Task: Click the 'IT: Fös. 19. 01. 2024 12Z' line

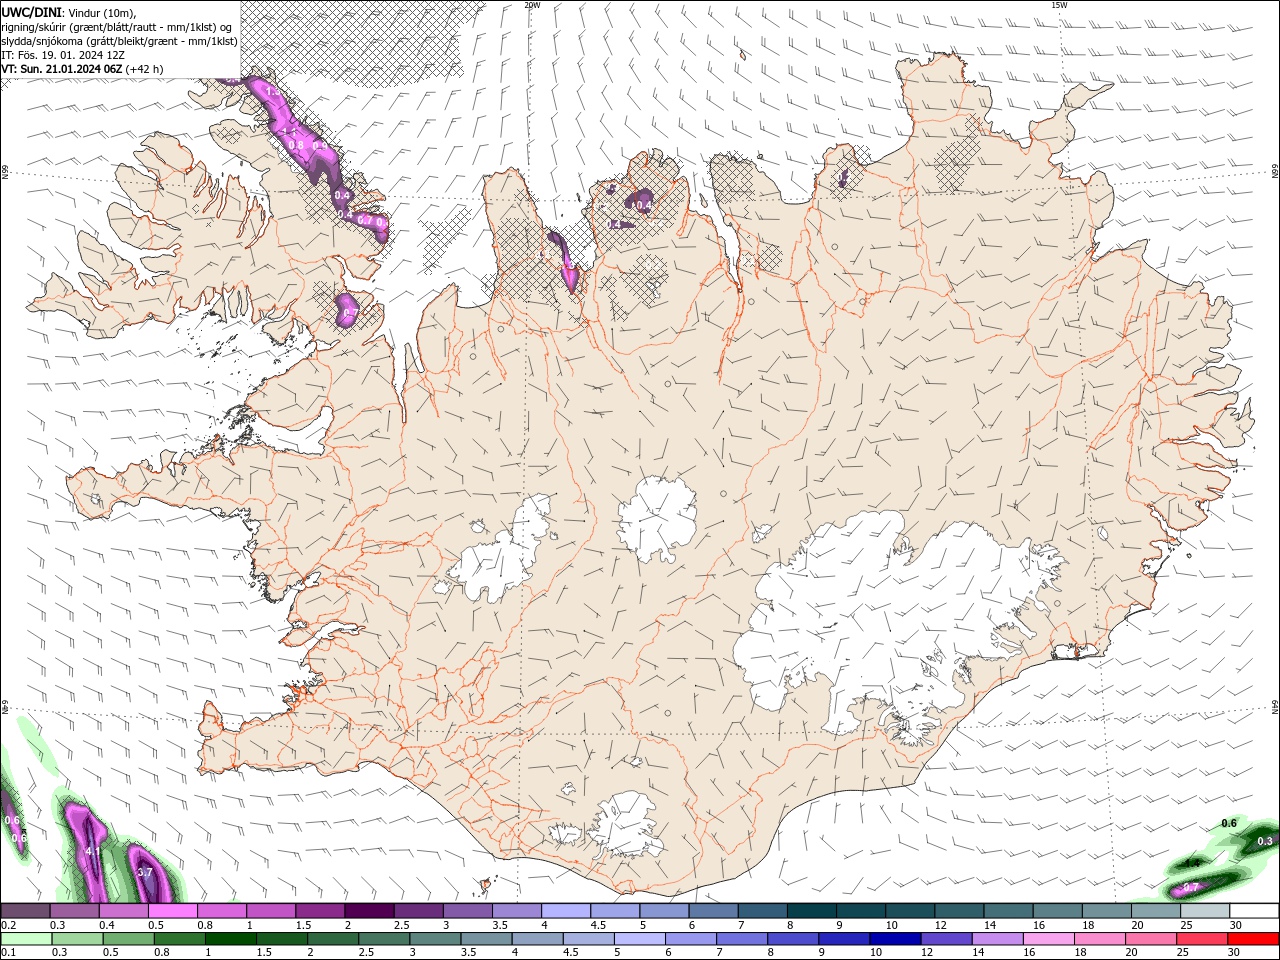Action: tap(63, 55)
